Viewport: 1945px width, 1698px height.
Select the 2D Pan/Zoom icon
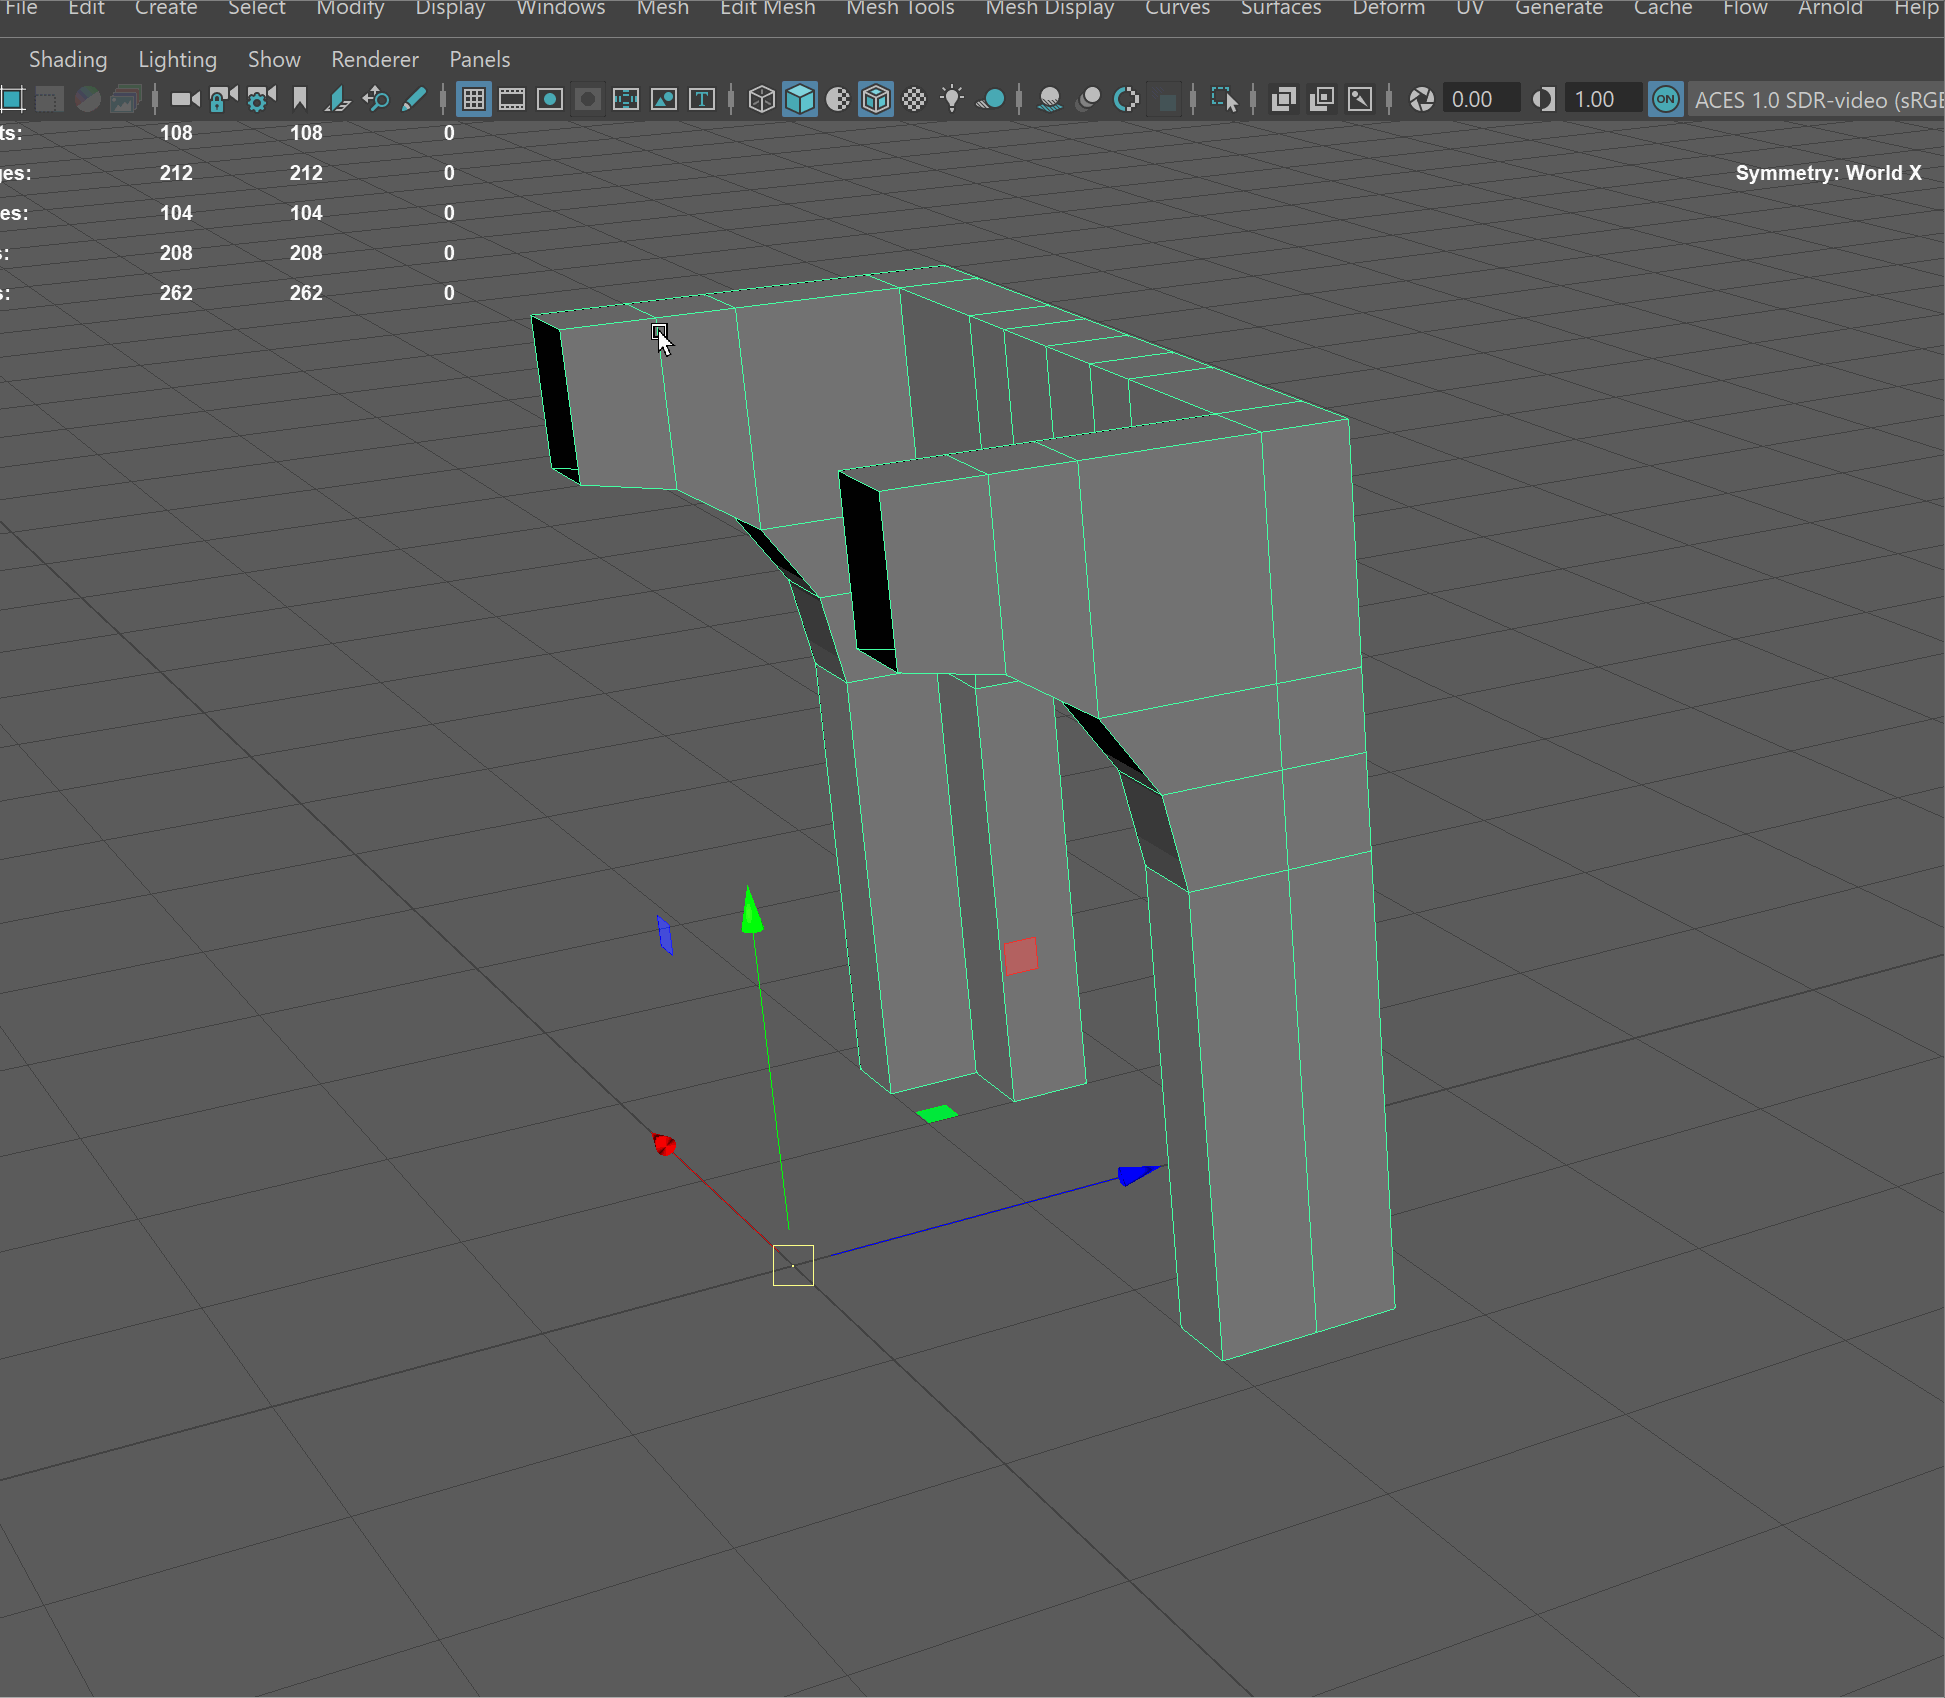[x=376, y=99]
